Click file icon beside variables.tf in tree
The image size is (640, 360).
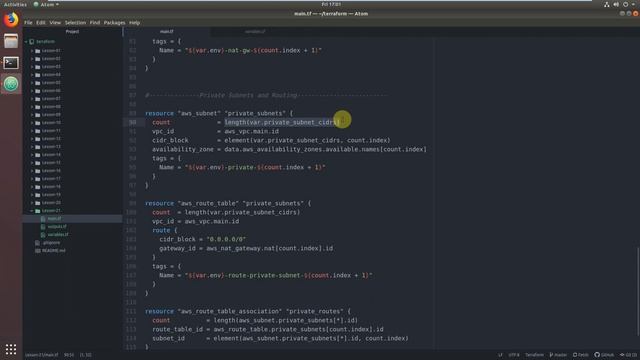click(43, 235)
